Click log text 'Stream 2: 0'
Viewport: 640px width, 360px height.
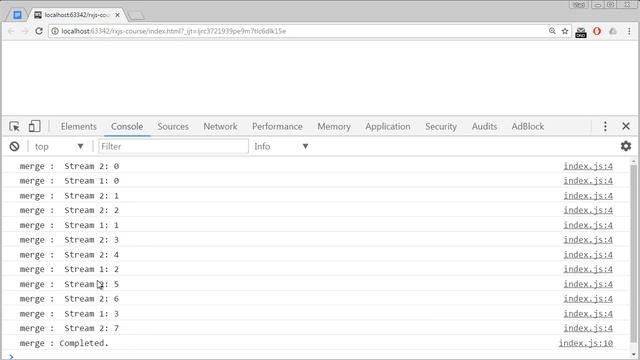(91, 166)
